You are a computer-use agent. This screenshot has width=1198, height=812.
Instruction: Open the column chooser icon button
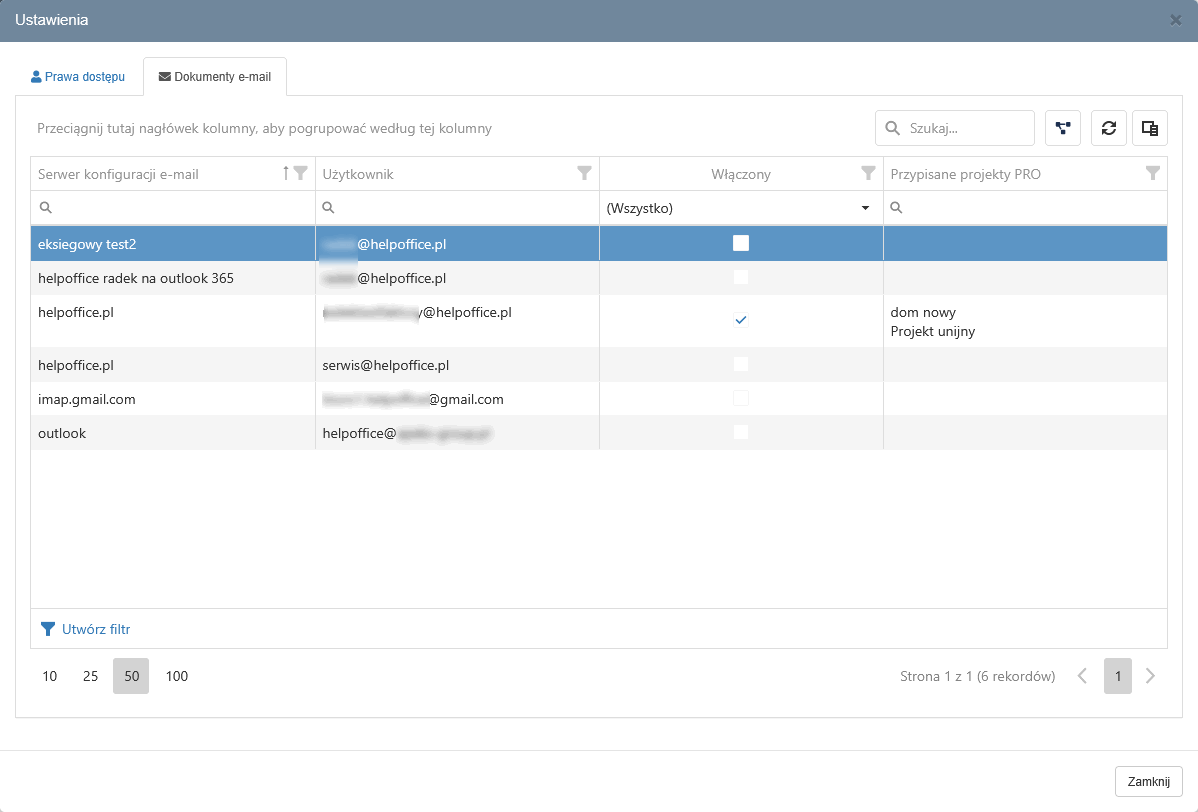(1150, 128)
